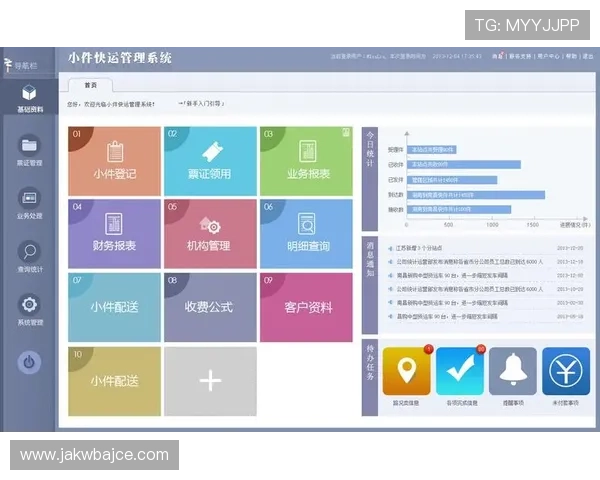
Task: Click the 小件快运管理系统 title
Action: point(120,58)
